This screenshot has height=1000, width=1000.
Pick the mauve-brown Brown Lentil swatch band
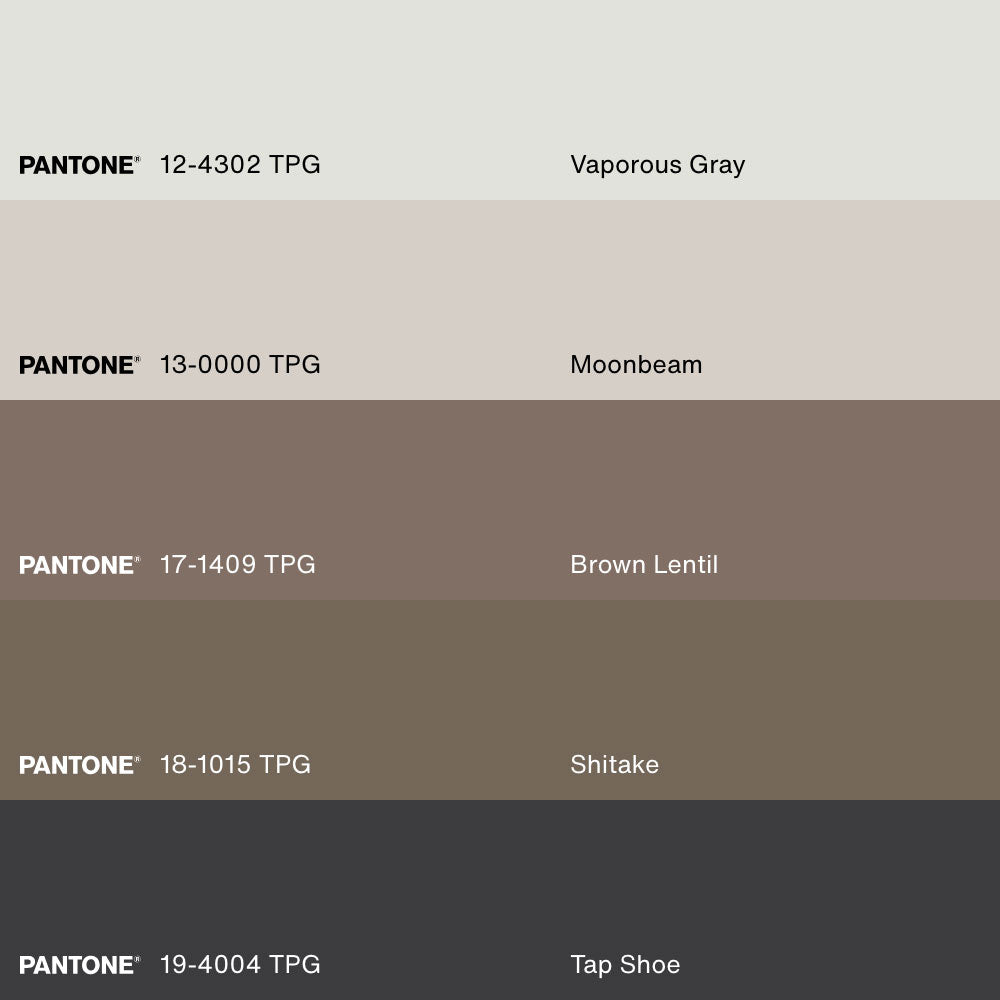tap(500, 470)
